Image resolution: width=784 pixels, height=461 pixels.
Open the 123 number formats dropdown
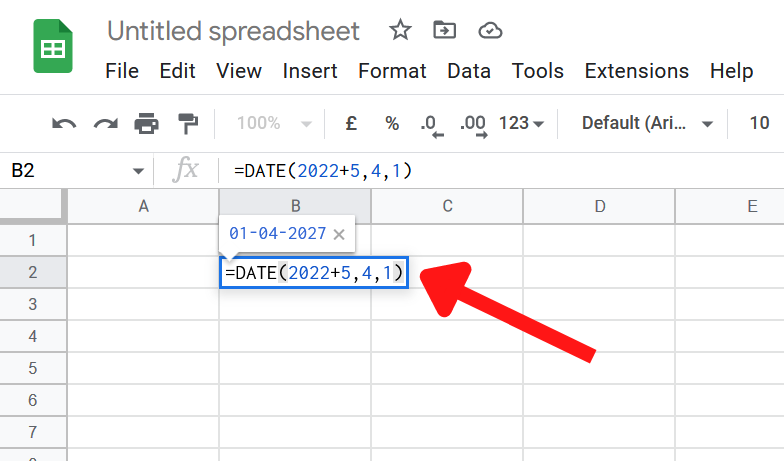pos(521,123)
